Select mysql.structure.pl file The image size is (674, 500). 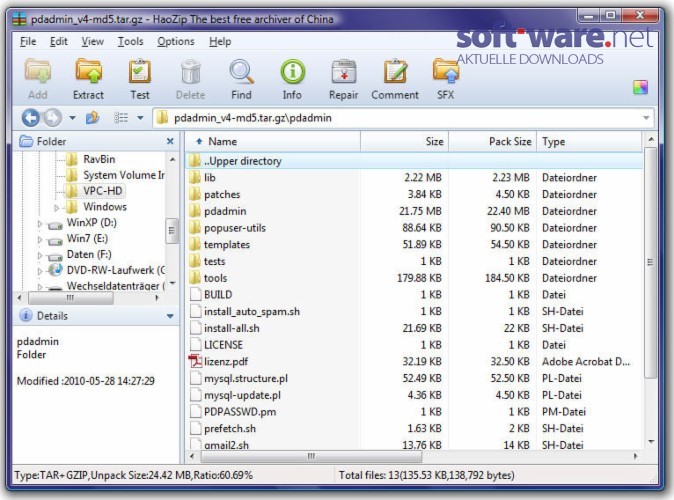(x=414, y=378)
